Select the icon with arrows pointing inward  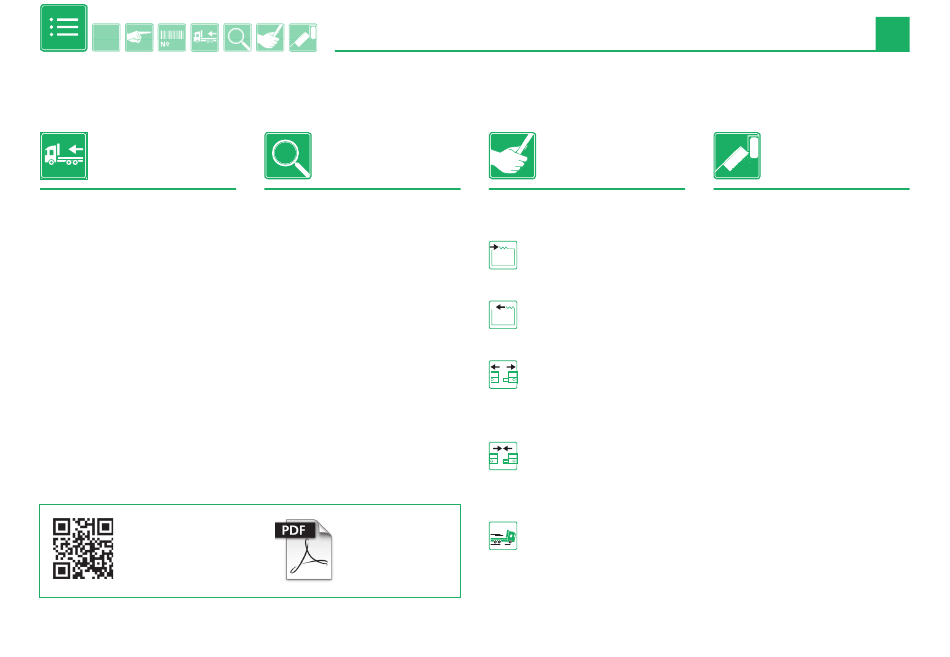[503, 456]
